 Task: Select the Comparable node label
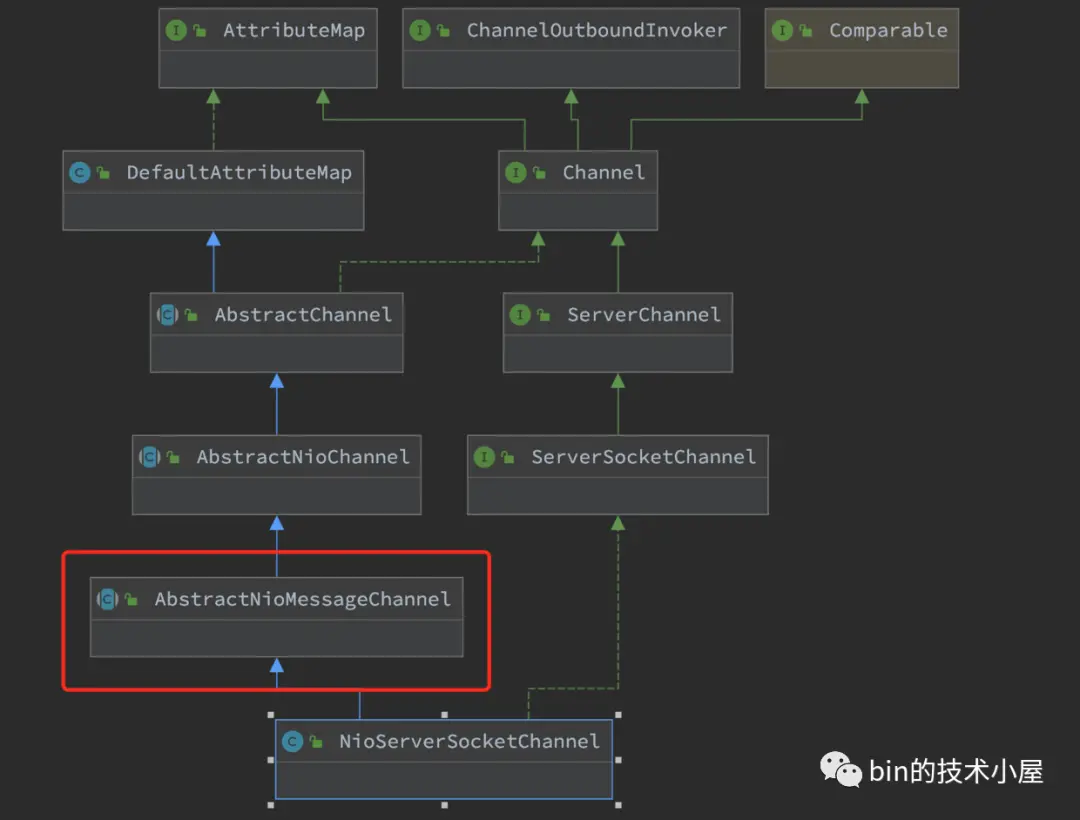(889, 31)
